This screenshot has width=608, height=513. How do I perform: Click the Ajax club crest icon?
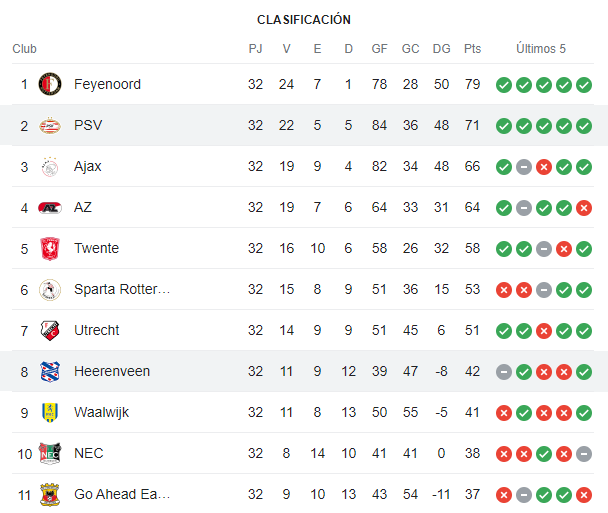coord(50,167)
